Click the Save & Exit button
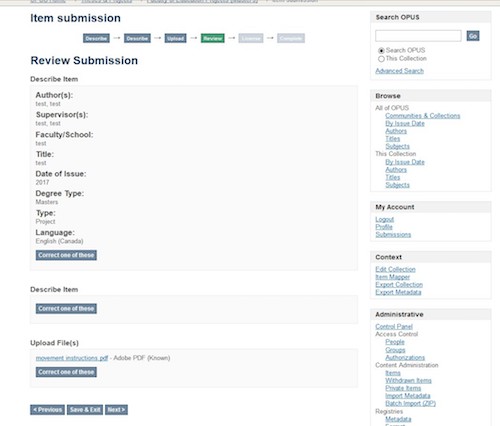500x426 pixels. tap(85, 410)
